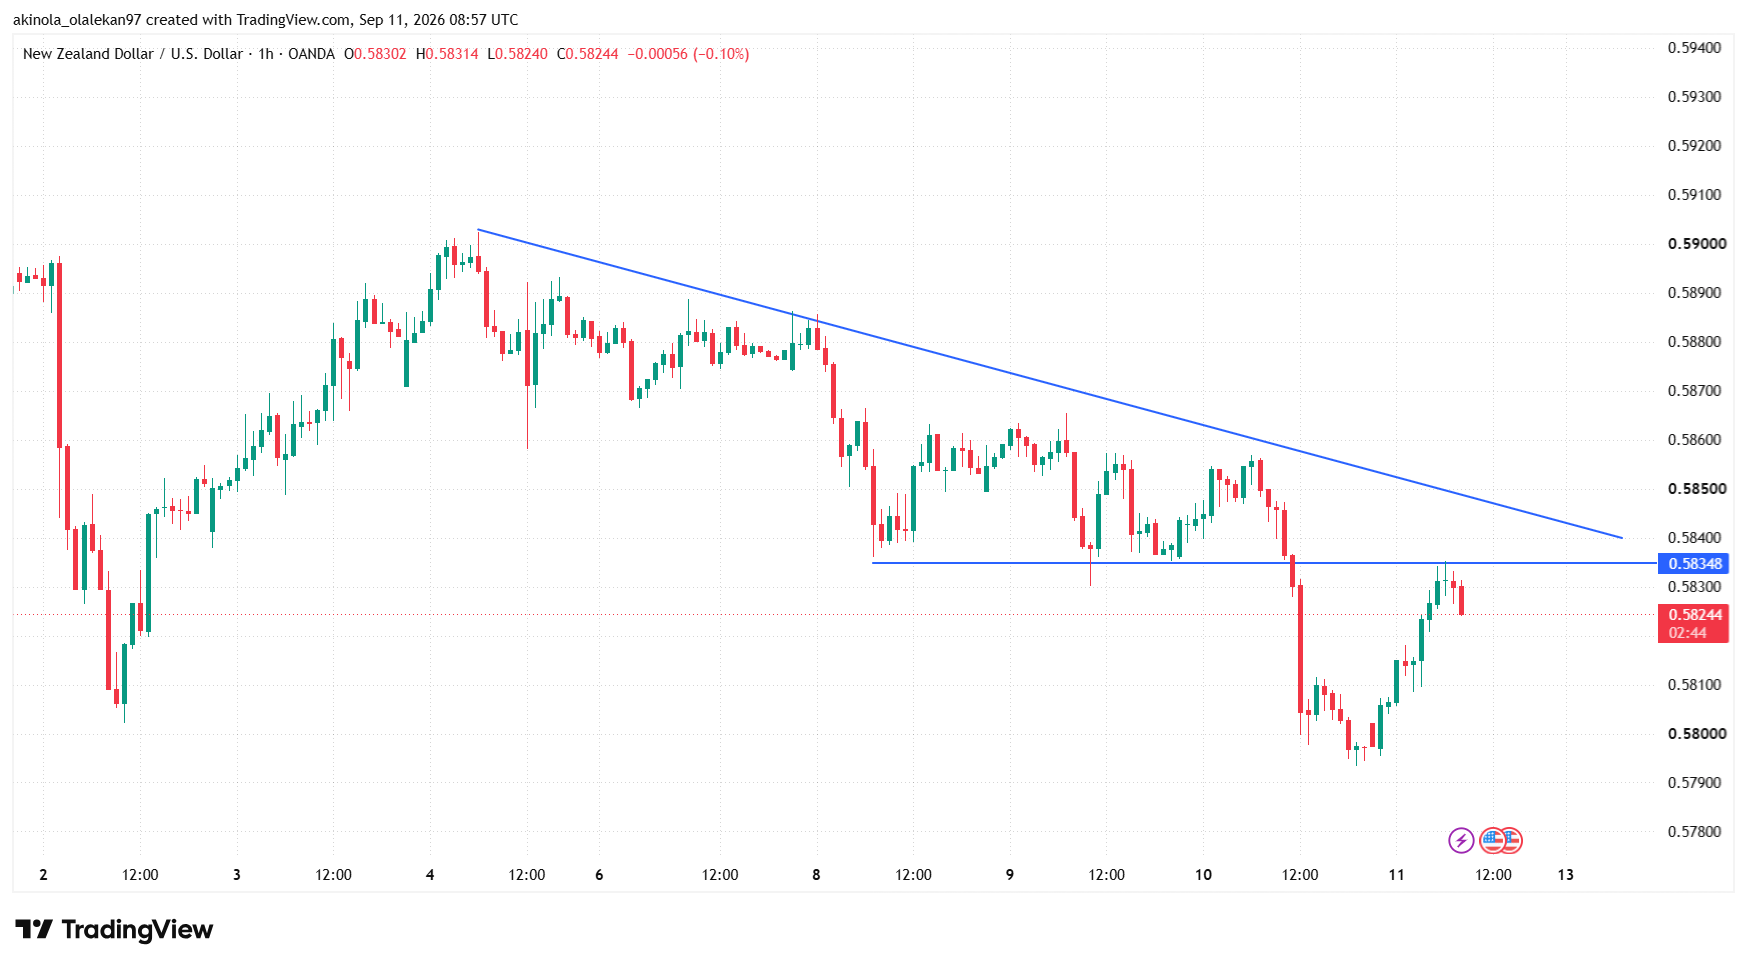
Task: Click the 0.58000 price axis label
Action: click(x=1697, y=734)
